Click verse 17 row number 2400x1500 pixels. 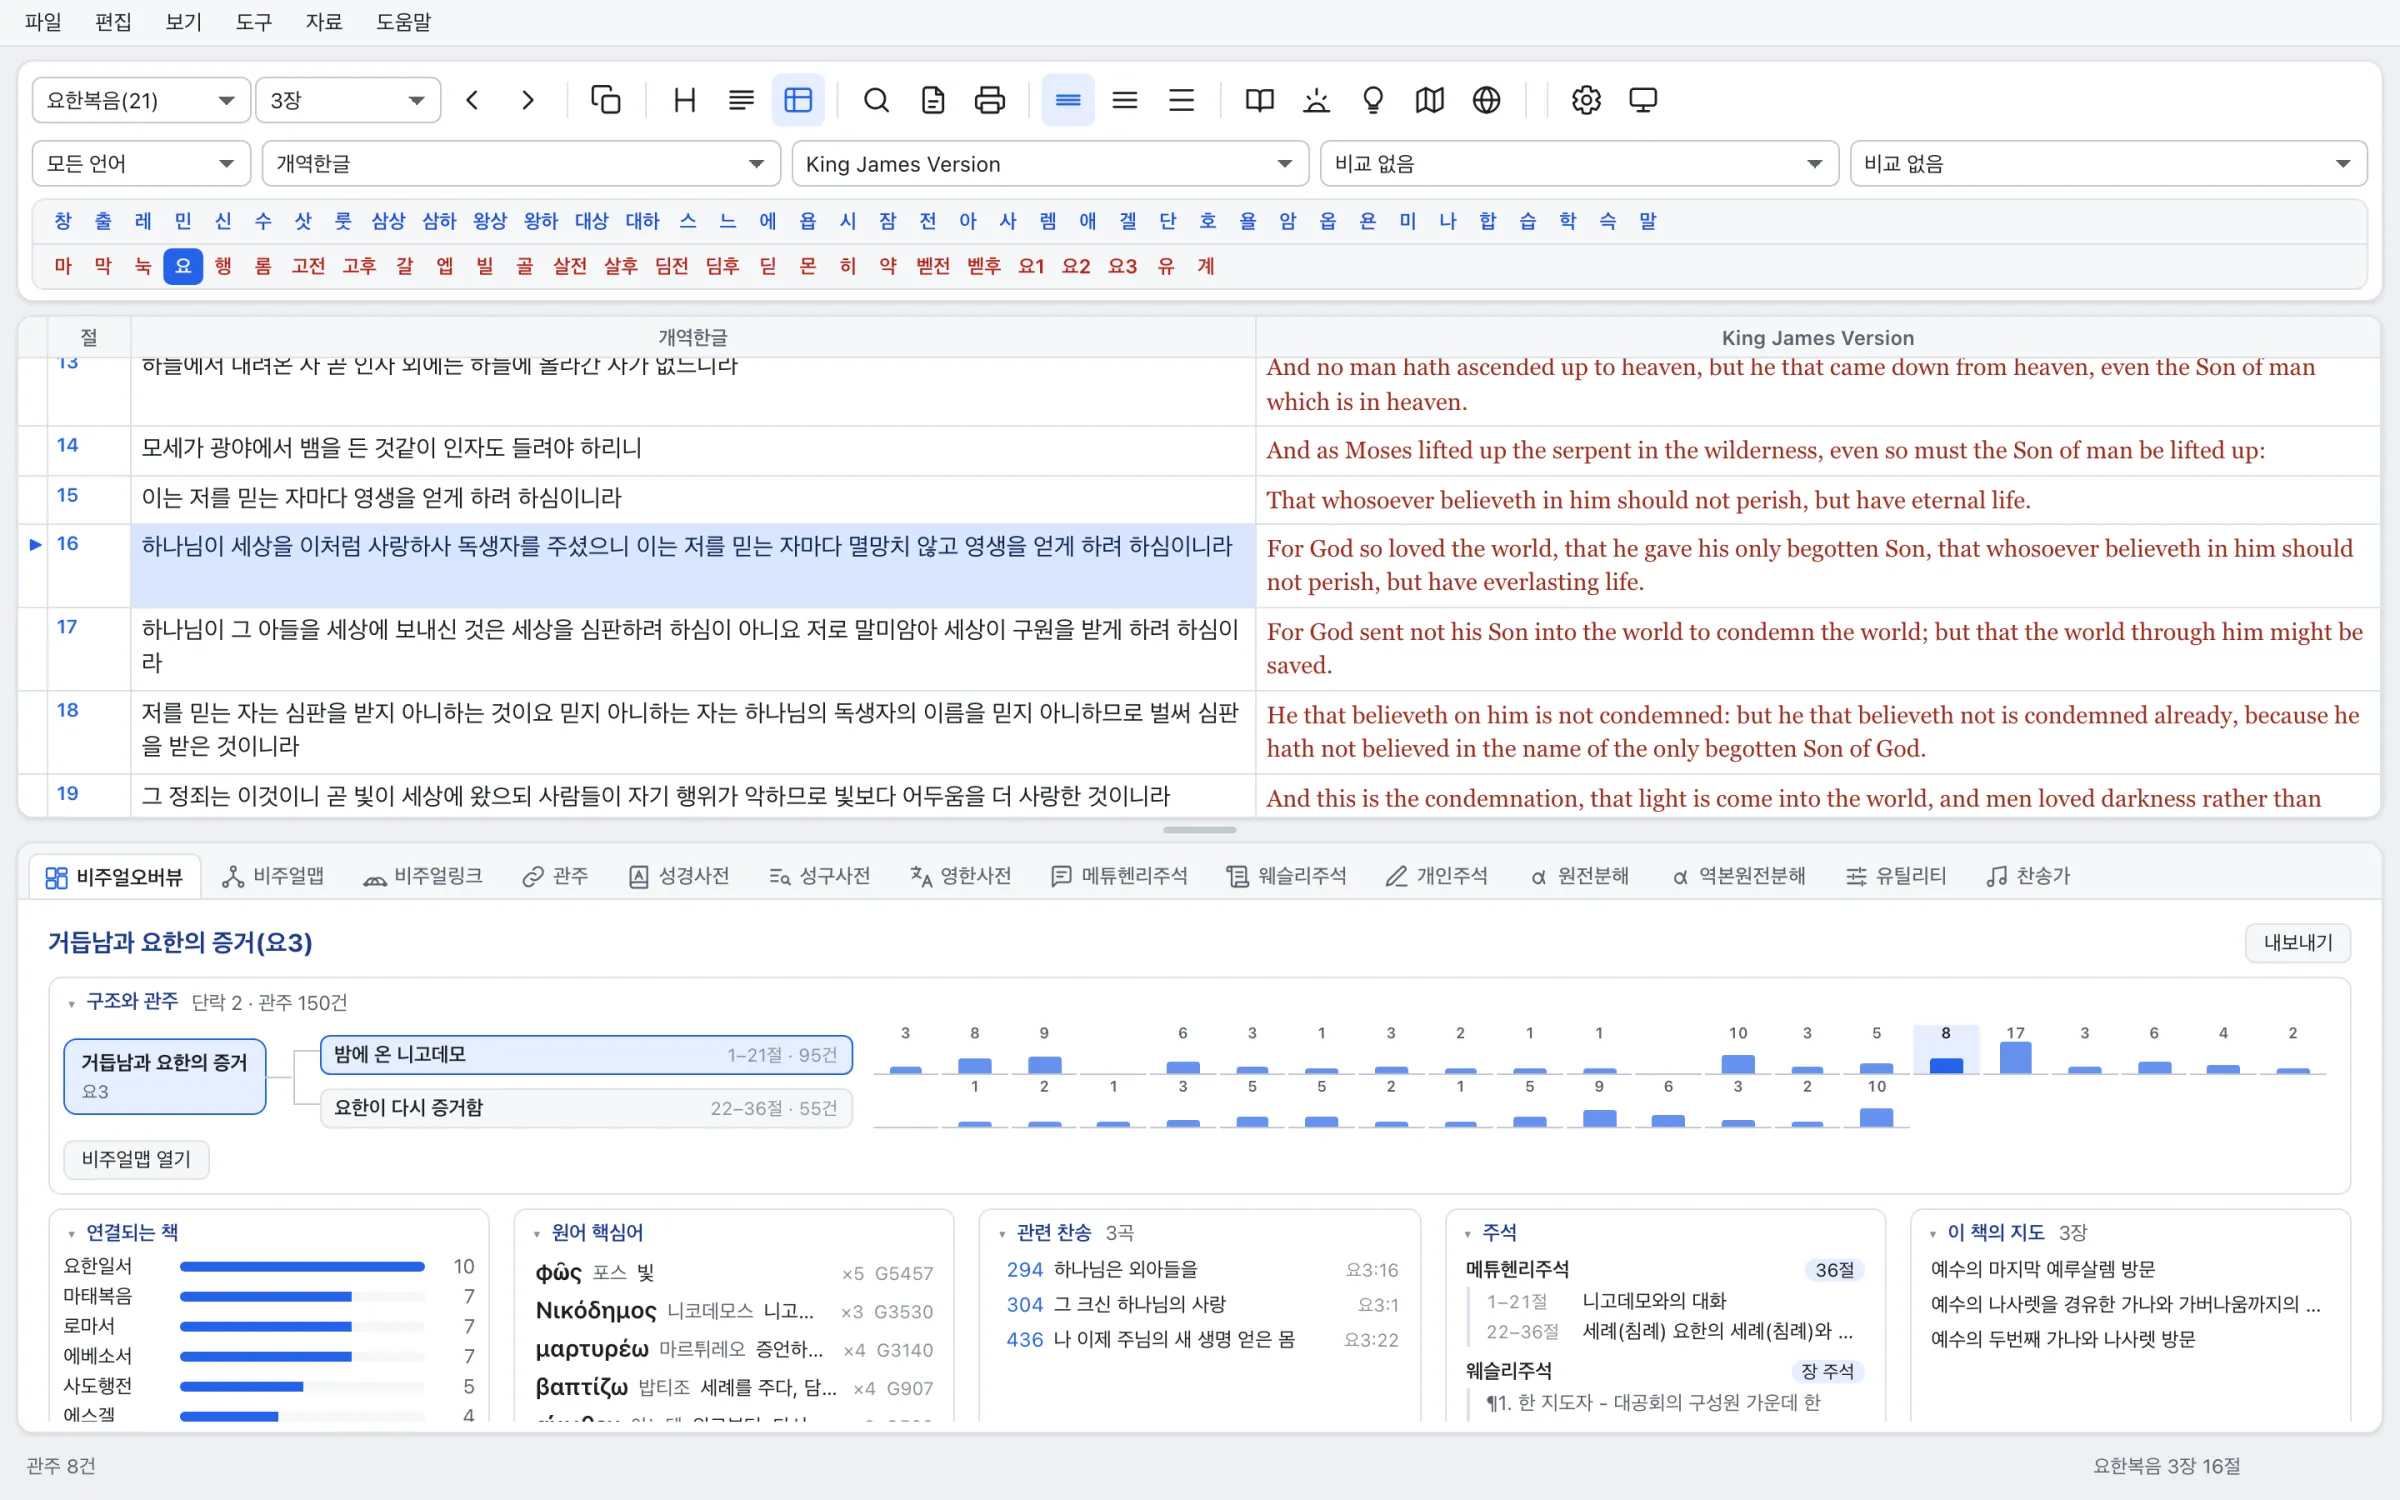tap(67, 627)
